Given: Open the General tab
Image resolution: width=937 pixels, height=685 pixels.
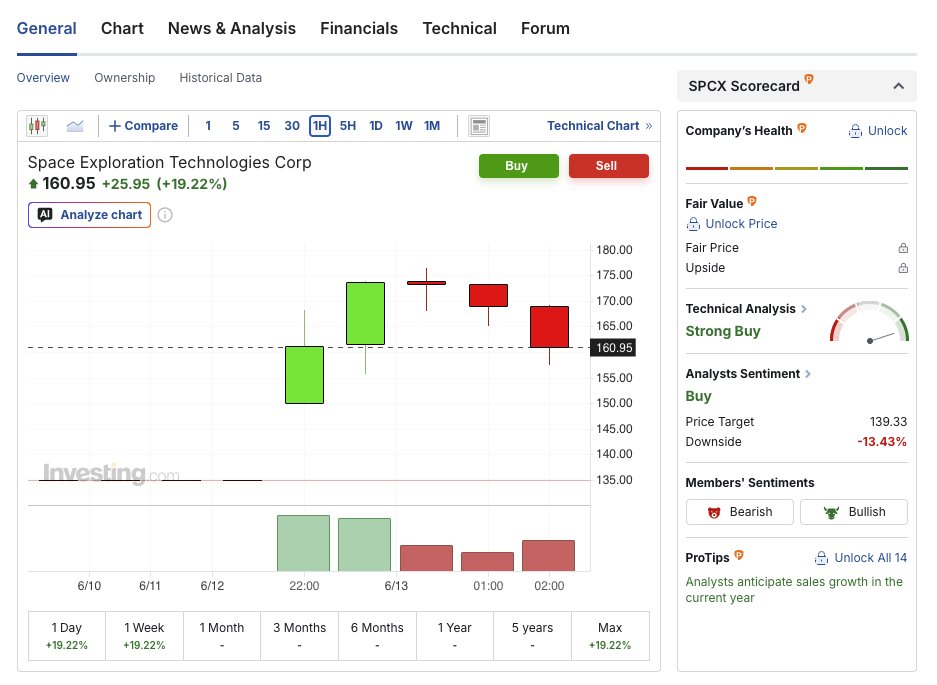Looking at the screenshot, I should coord(47,29).
